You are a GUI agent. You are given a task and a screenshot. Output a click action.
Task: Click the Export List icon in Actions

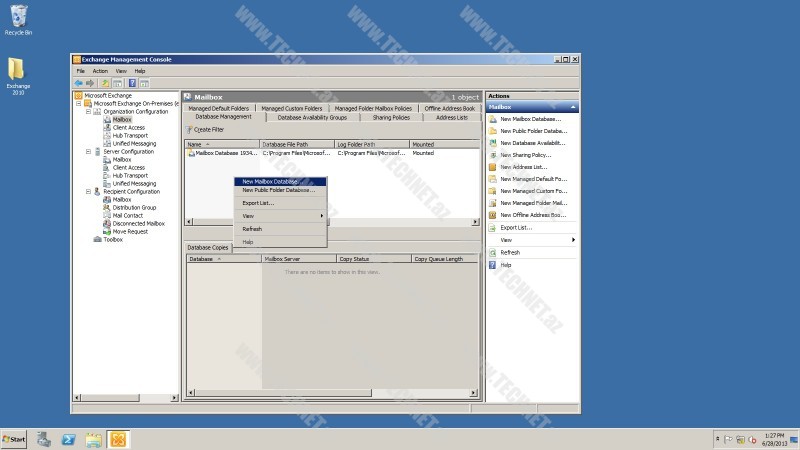(492, 228)
